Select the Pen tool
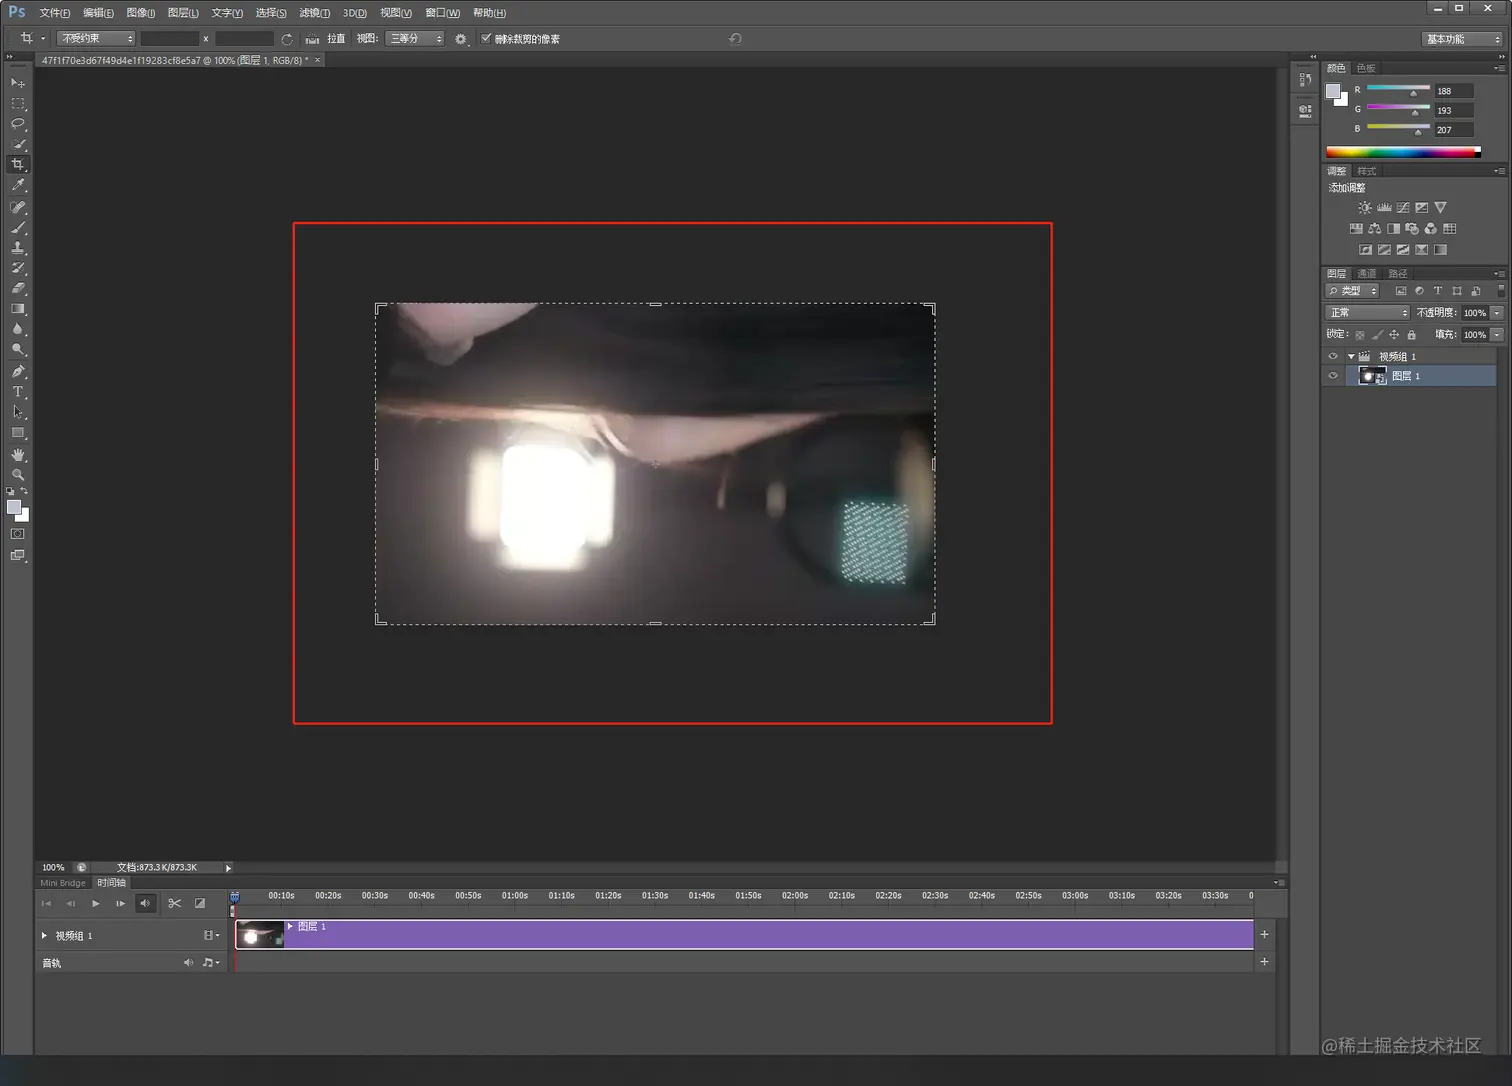The width and height of the screenshot is (1512, 1086). tap(18, 371)
